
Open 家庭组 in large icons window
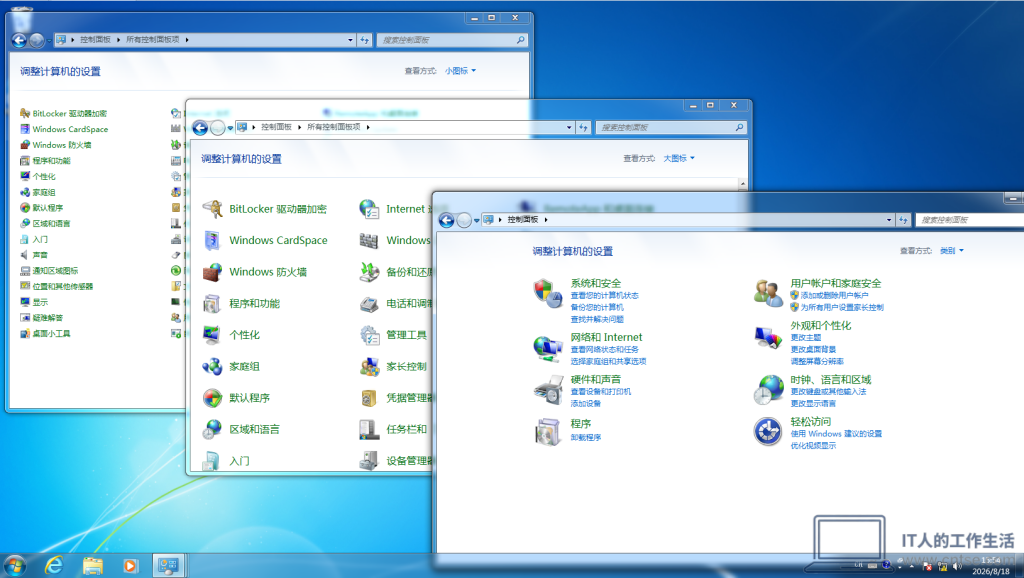(x=231, y=366)
